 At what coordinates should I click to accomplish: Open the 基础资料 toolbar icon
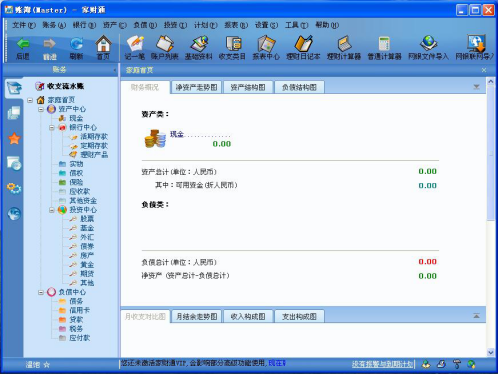coord(199,44)
